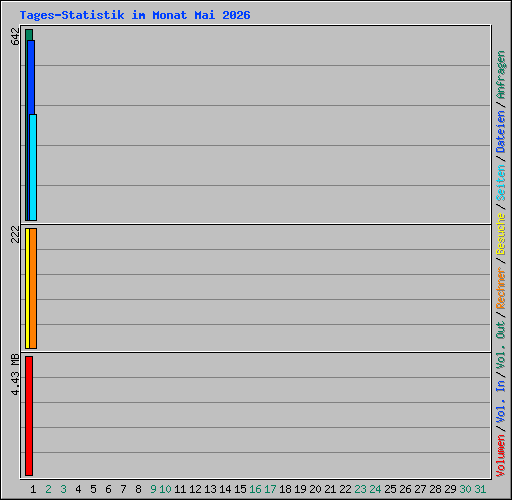512x500 pixels.
Task: Click day 31 on the x-axis
Action: [480, 489]
